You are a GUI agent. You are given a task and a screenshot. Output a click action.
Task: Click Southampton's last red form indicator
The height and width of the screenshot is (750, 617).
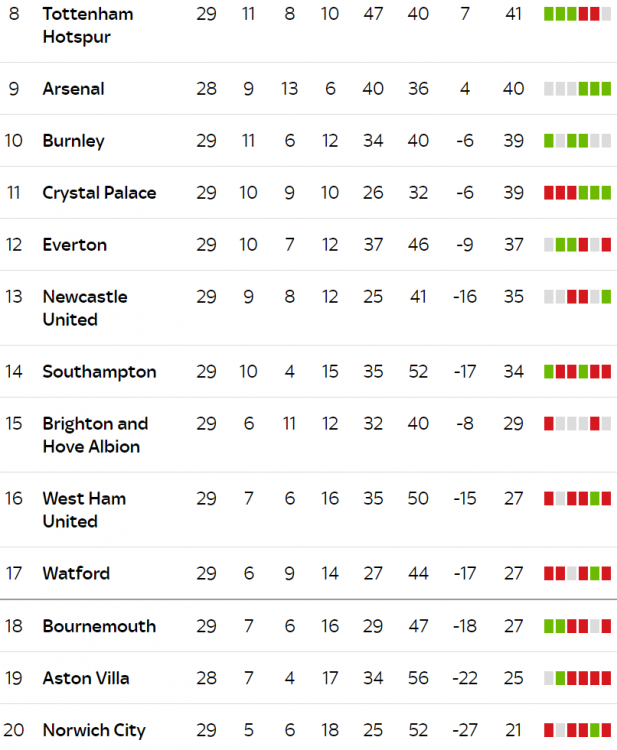click(606, 372)
